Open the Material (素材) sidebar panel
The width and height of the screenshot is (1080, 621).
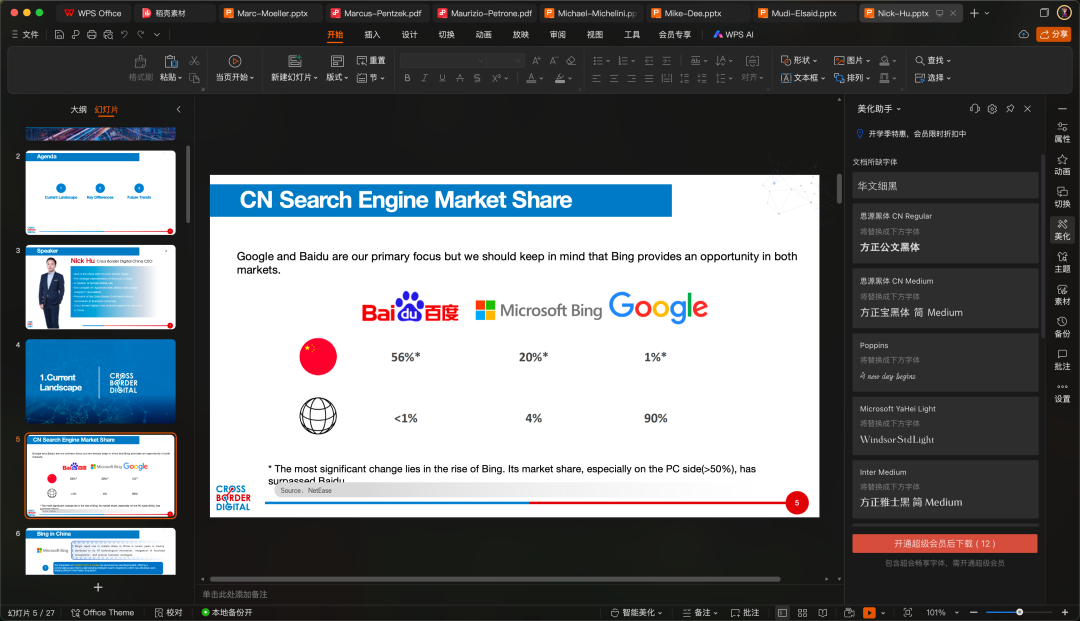pos(1062,295)
